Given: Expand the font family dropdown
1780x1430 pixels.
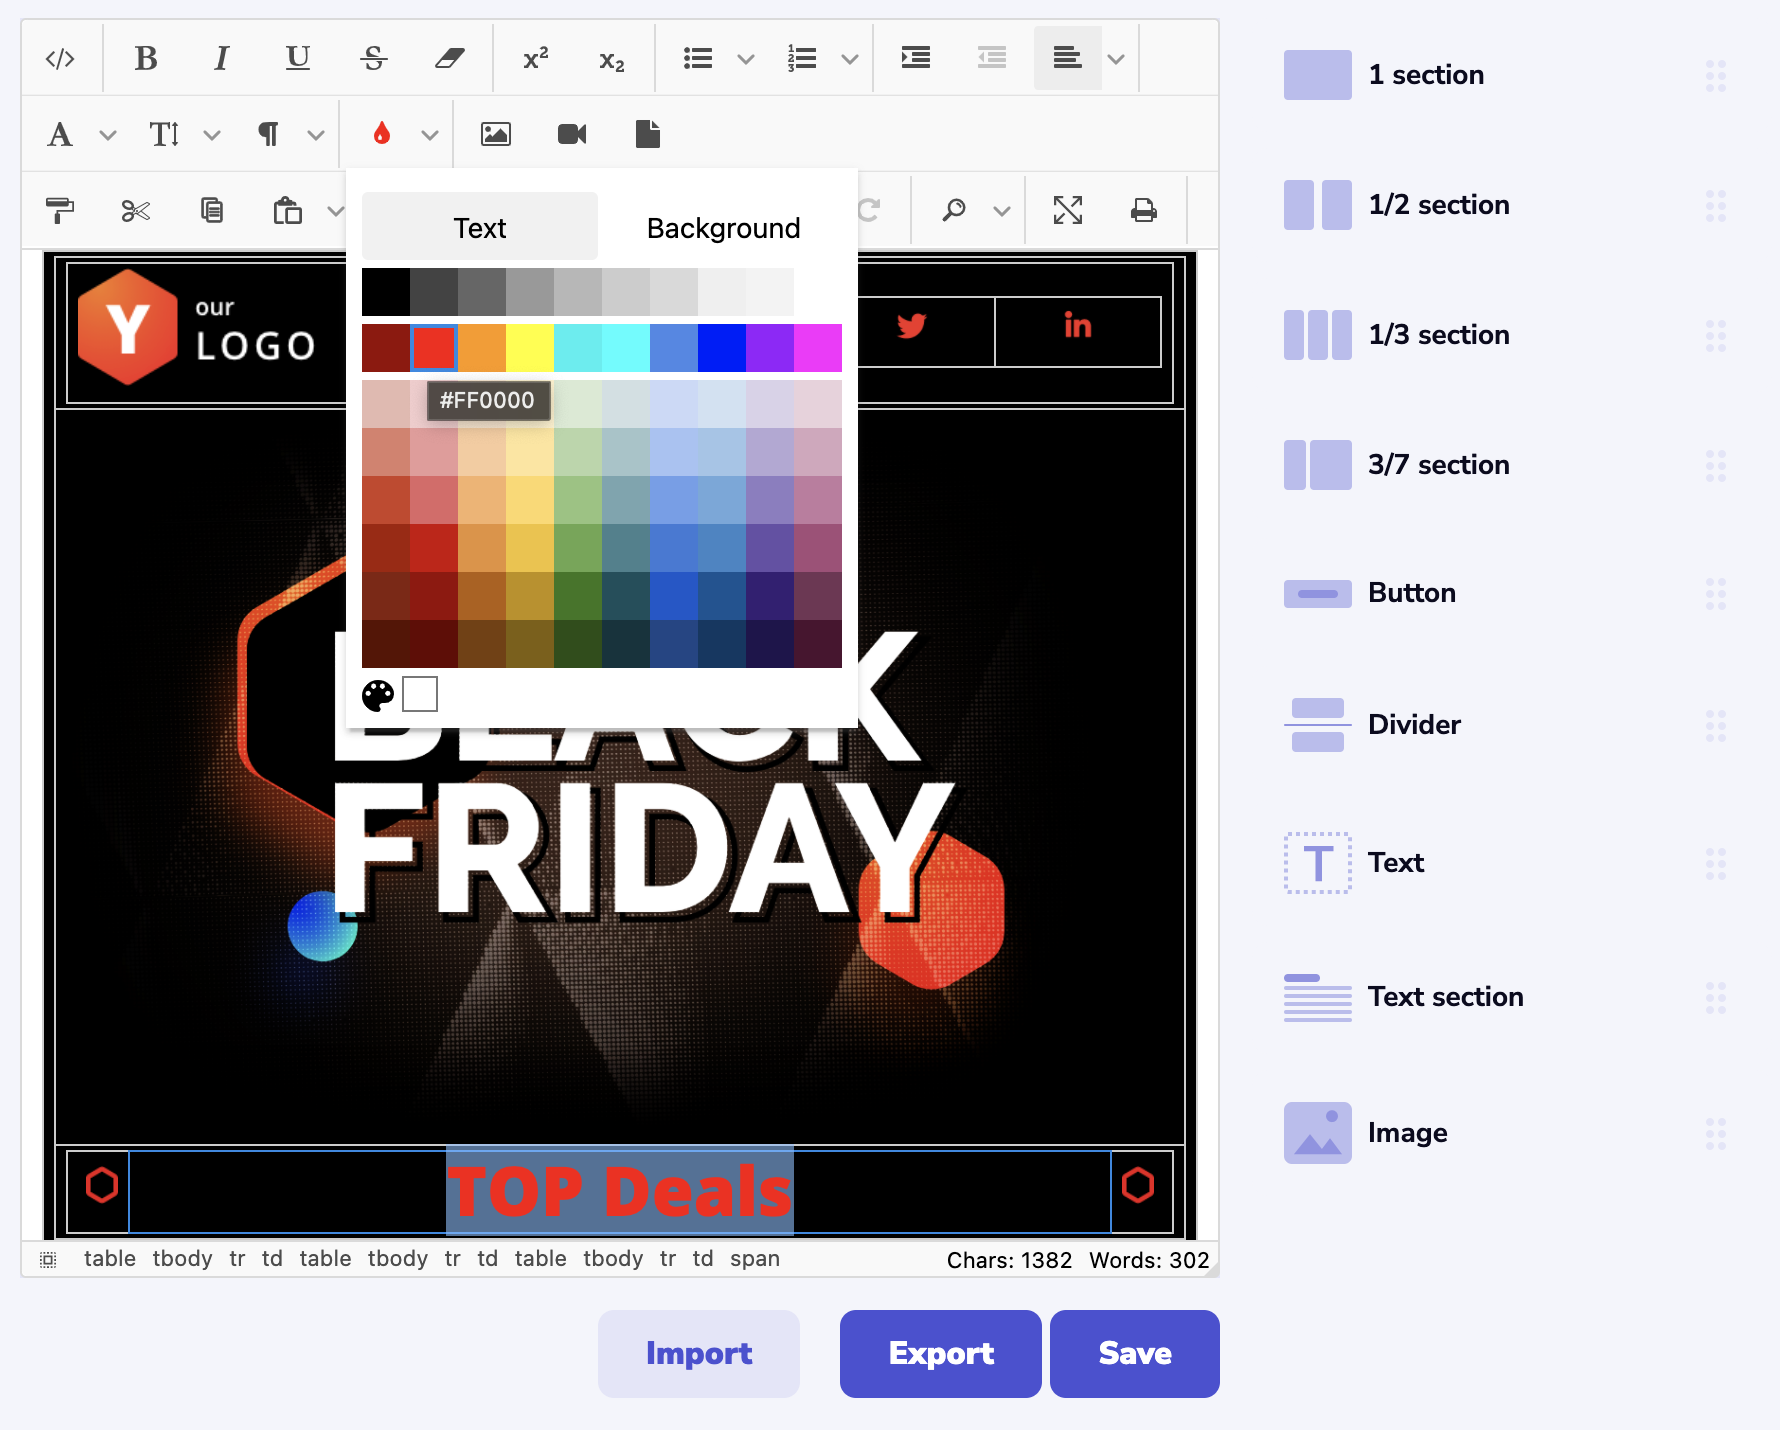Looking at the screenshot, I should point(108,134).
